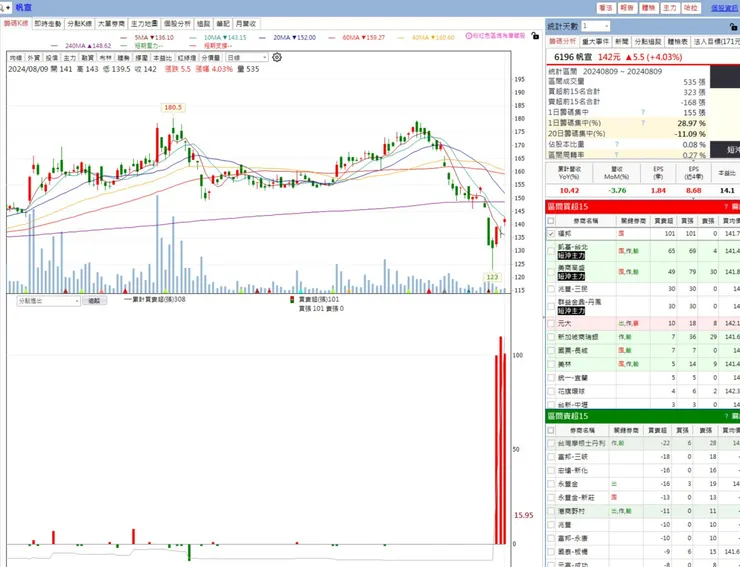Toggle the 主力 chart indicator button
This screenshot has height=567, width=740.
pyautogui.click(x=69, y=58)
